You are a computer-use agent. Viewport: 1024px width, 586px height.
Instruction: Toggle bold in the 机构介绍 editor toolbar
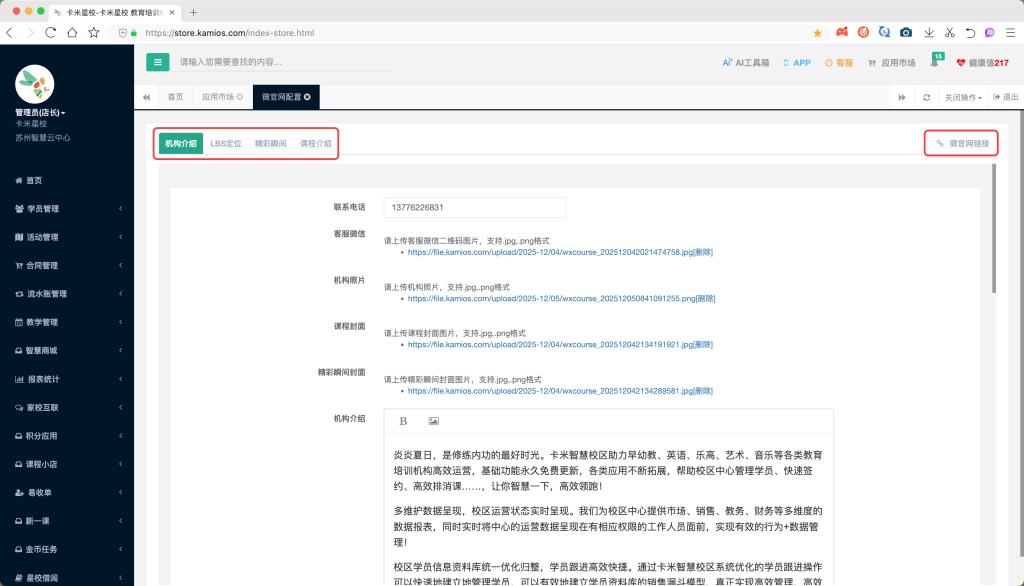click(x=403, y=421)
